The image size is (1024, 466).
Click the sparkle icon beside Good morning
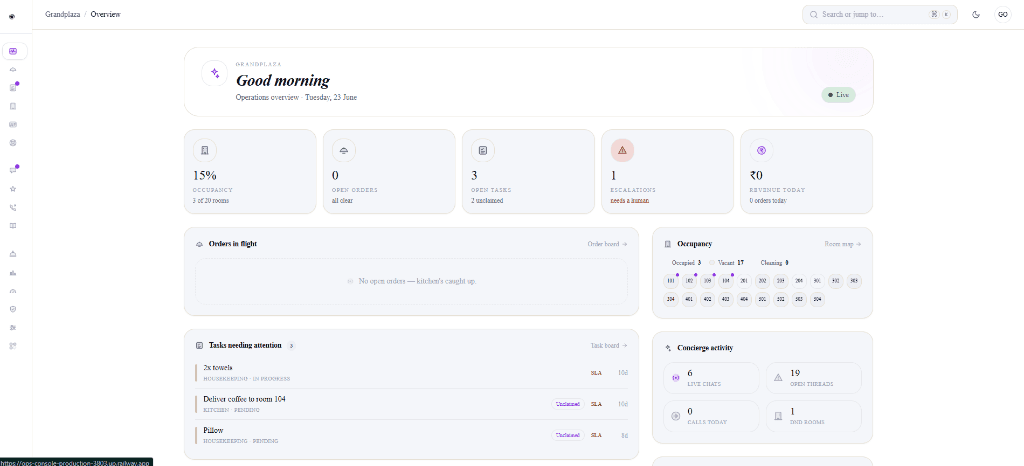[215, 73]
